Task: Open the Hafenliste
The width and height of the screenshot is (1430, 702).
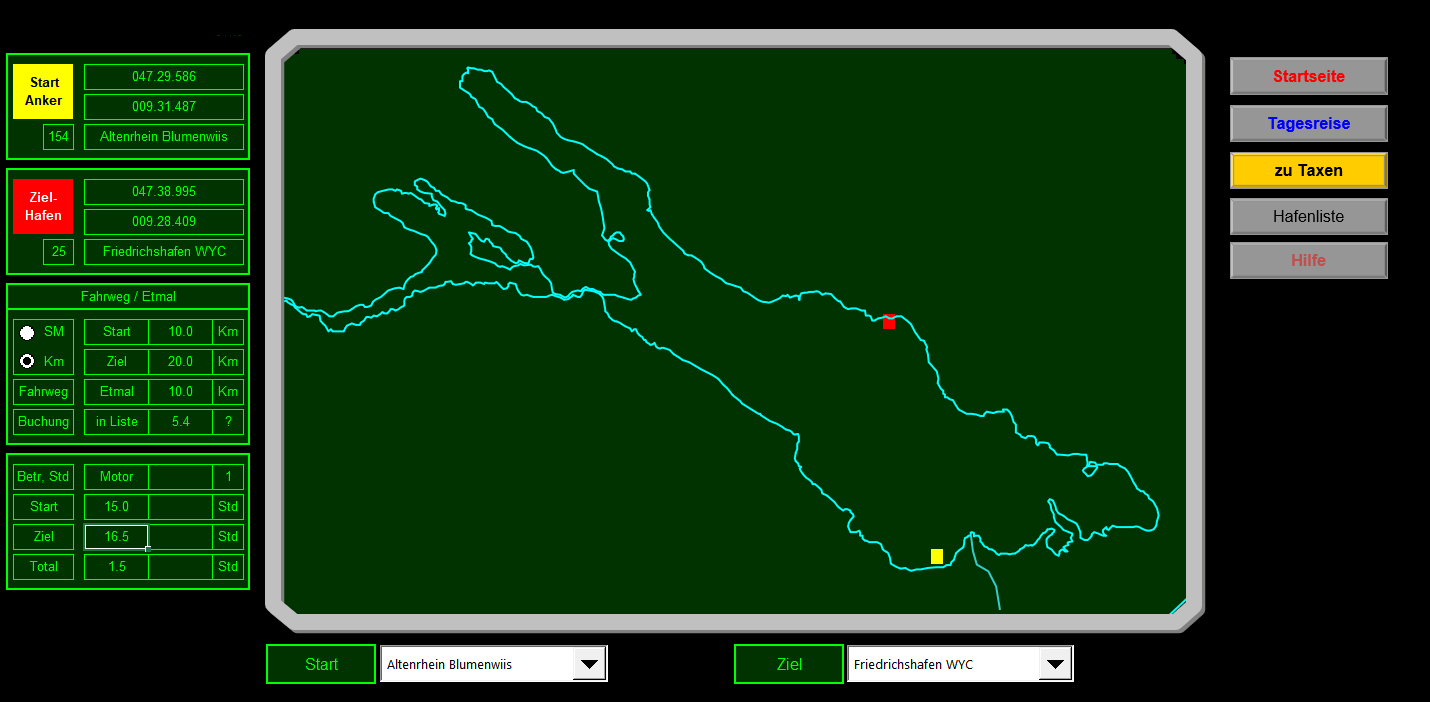Action: [x=1308, y=216]
